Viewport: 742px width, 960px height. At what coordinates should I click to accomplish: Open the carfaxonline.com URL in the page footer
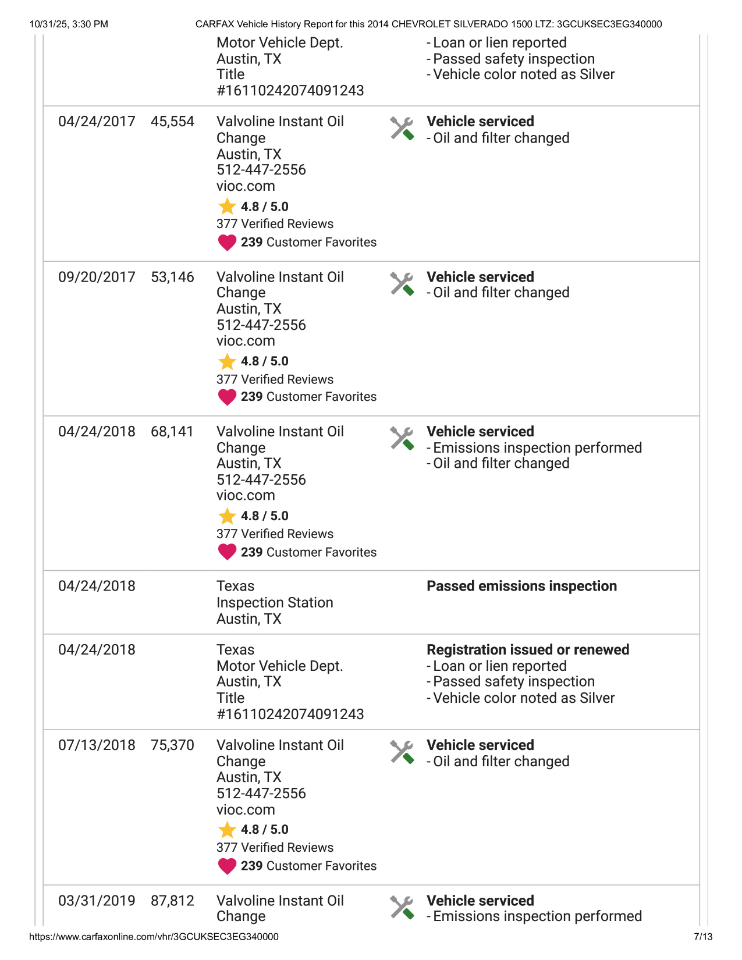(154, 937)
